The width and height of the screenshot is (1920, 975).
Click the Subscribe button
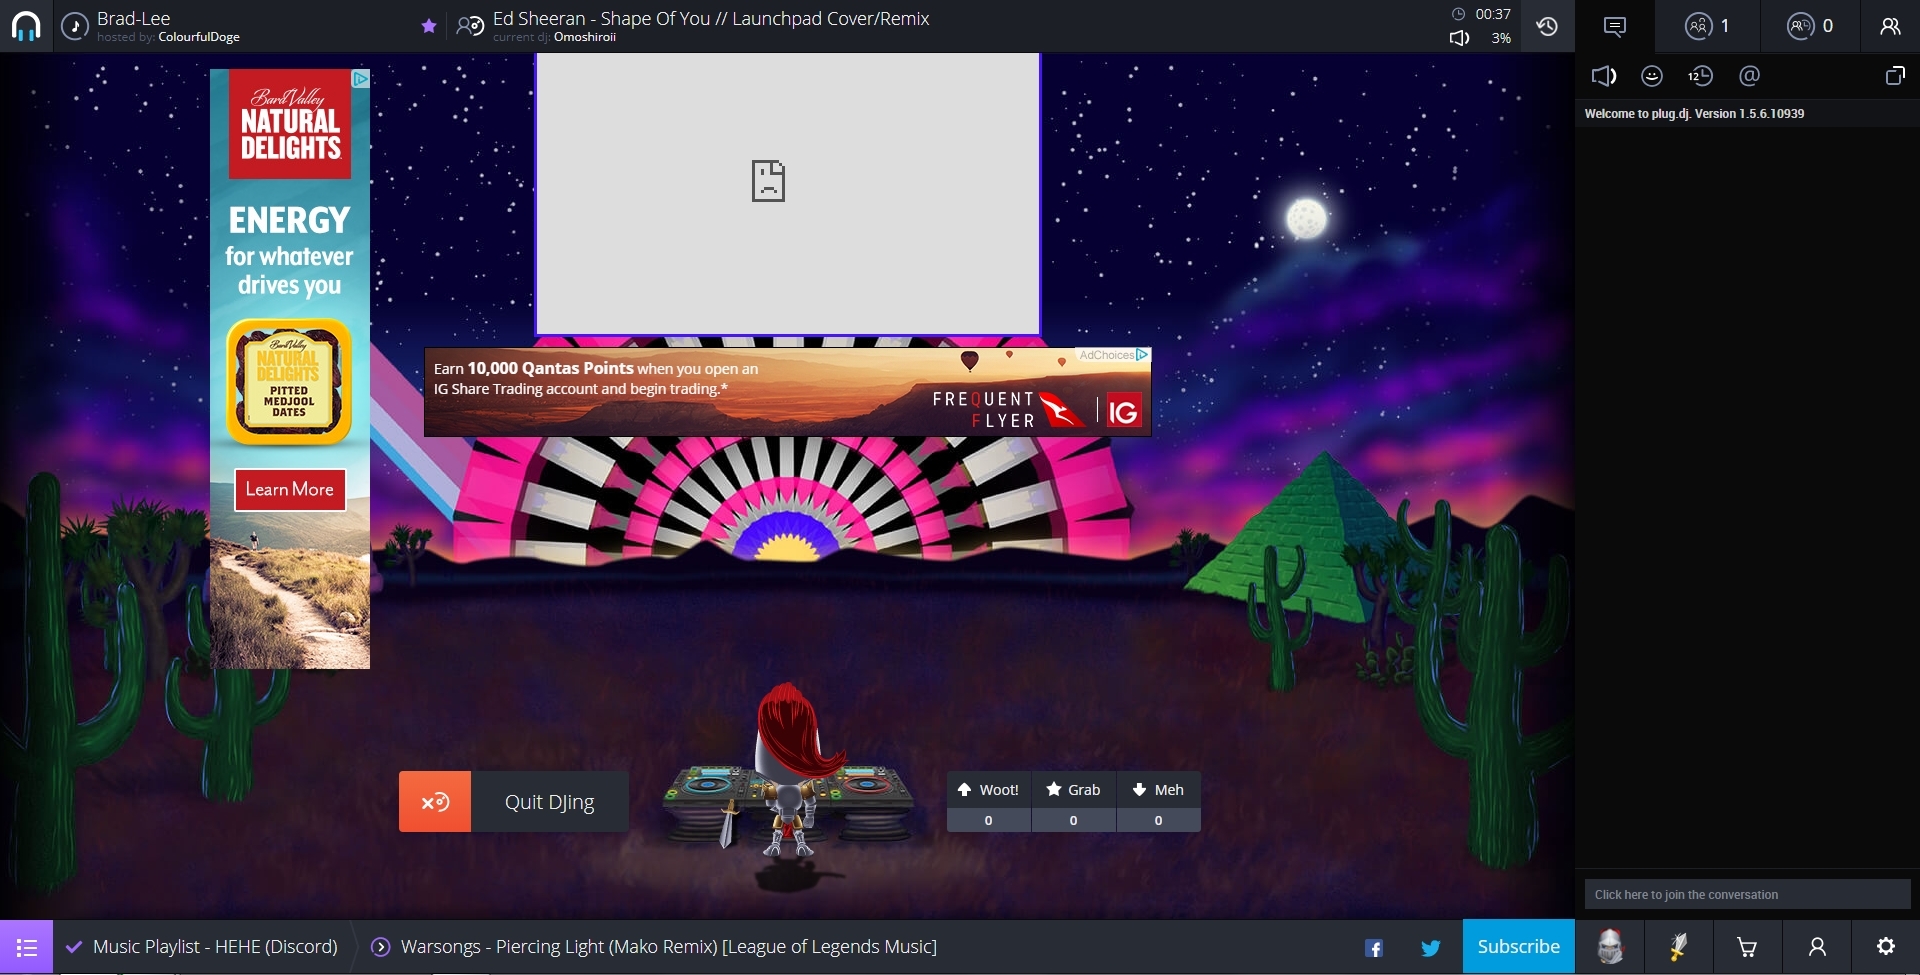click(x=1518, y=947)
